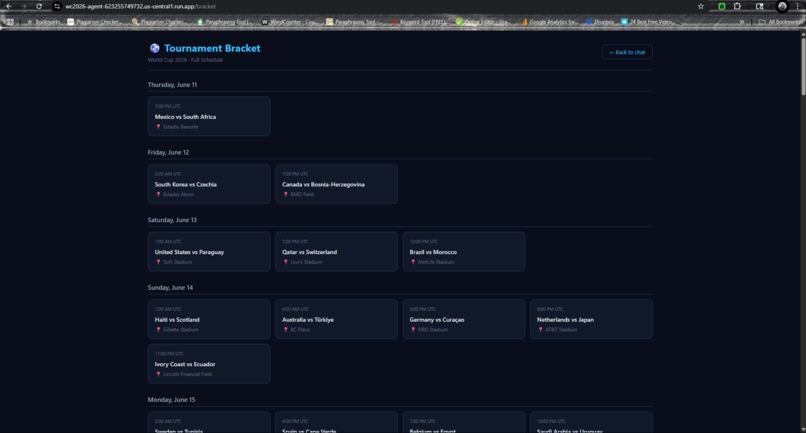Screen dimensions: 806x433
Task: Bookmark this page with star icon
Action: tap(701, 6)
